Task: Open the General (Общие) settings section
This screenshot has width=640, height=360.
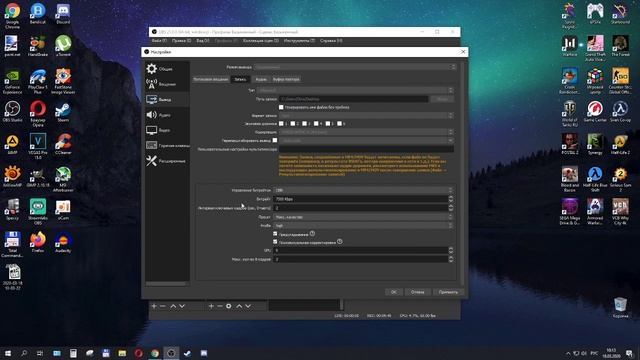Action: point(167,69)
